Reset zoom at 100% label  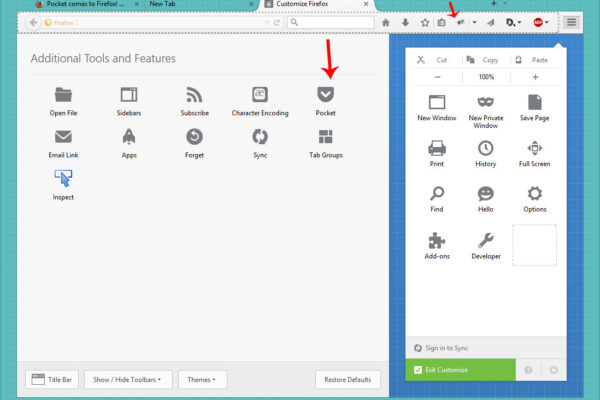pos(486,77)
